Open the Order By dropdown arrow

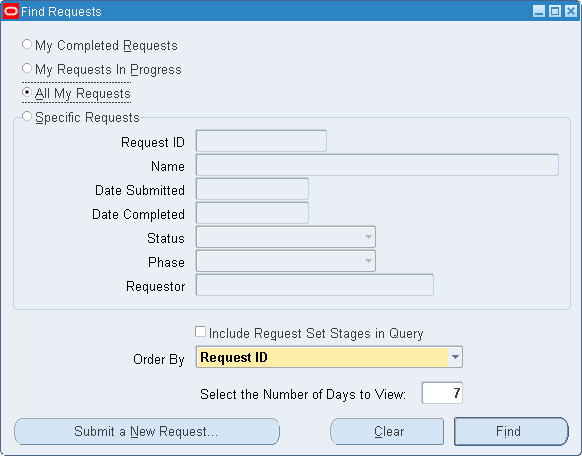[x=455, y=357]
